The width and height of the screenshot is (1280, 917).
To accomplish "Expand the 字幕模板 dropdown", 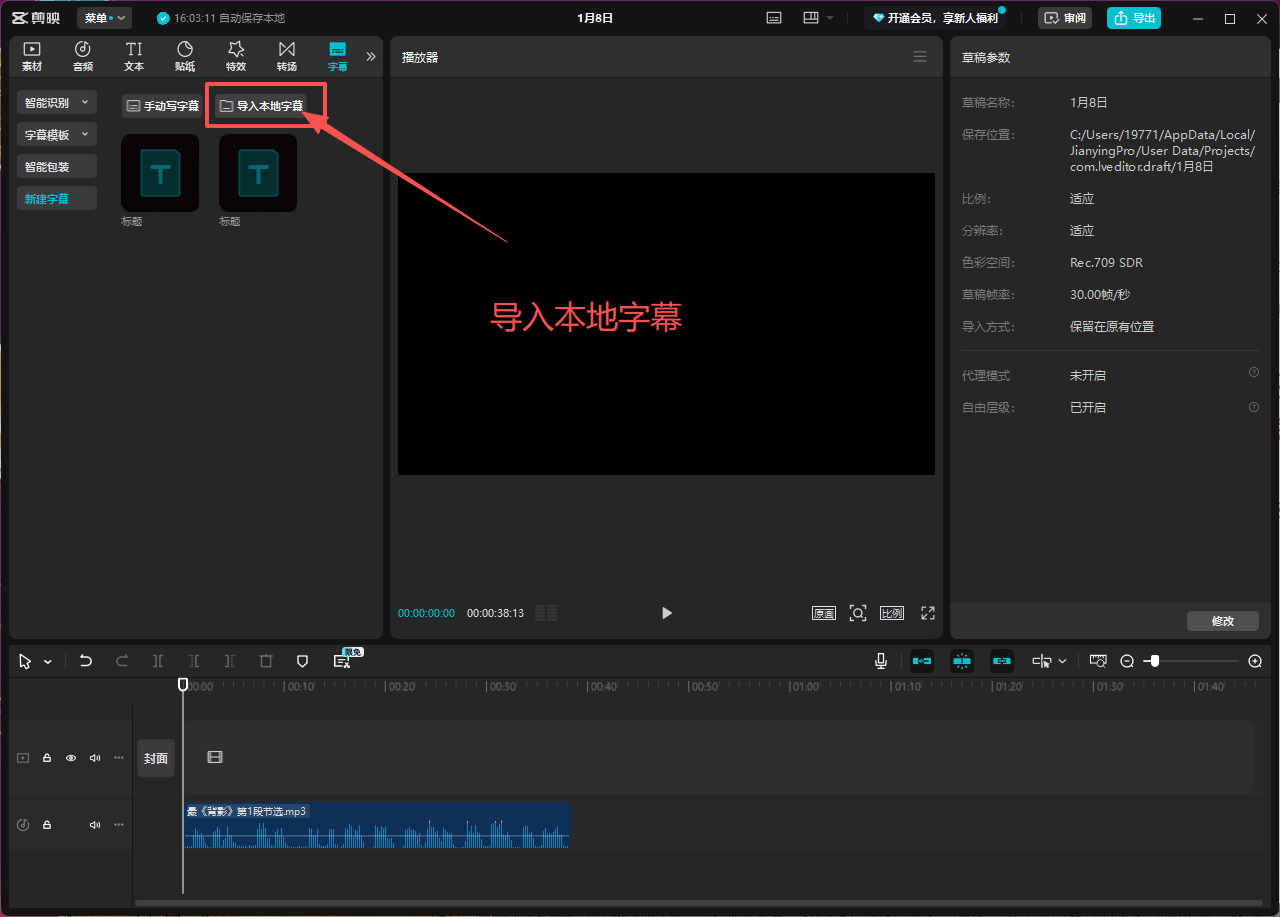I will pyautogui.click(x=57, y=134).
